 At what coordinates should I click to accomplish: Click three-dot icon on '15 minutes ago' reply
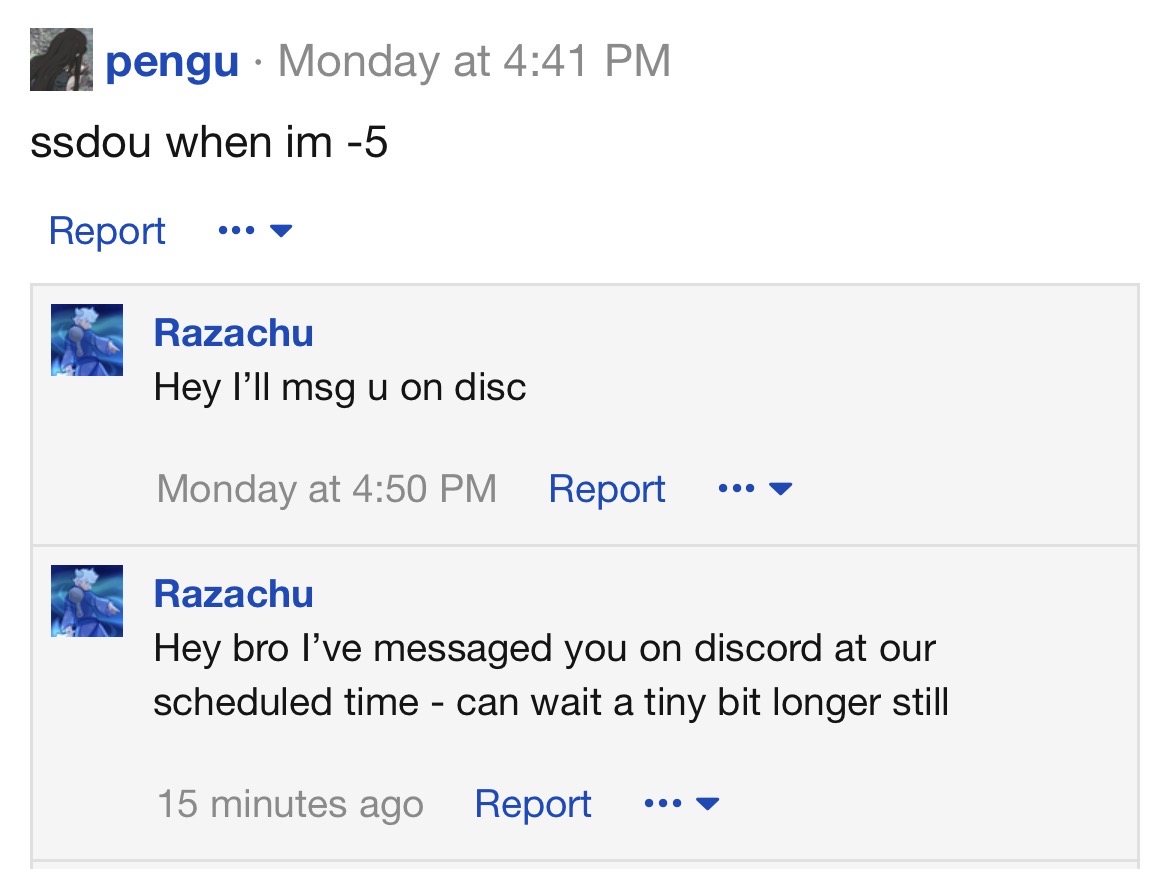(663, 804)
